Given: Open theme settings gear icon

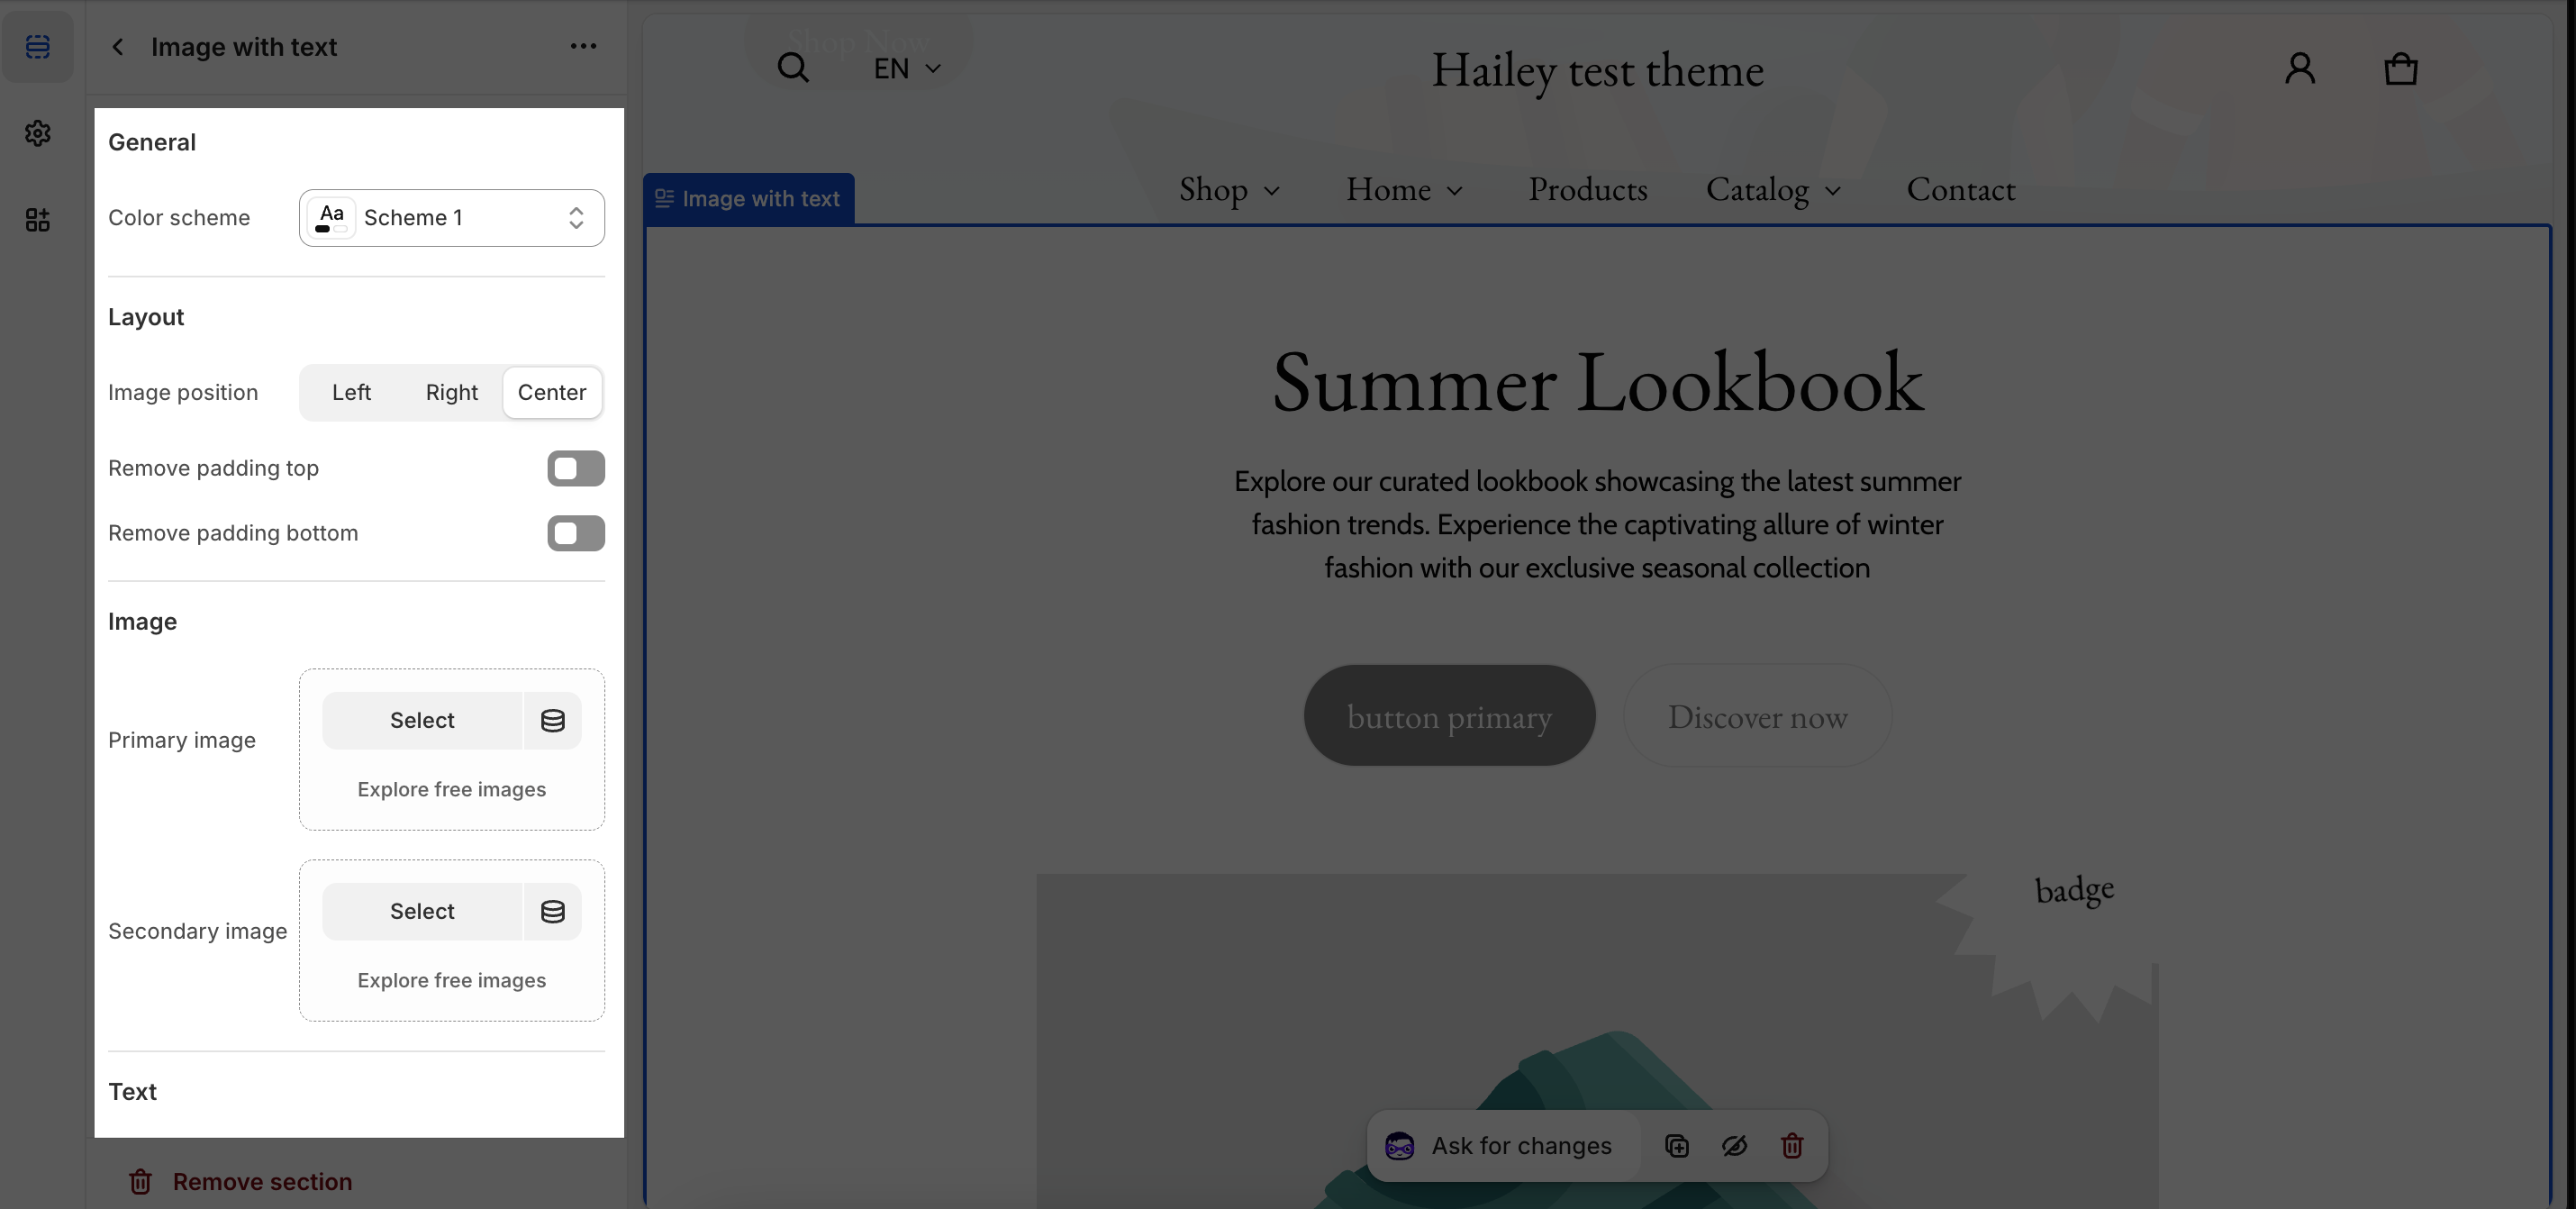Looking at the screenshot, I should (38, 133).
